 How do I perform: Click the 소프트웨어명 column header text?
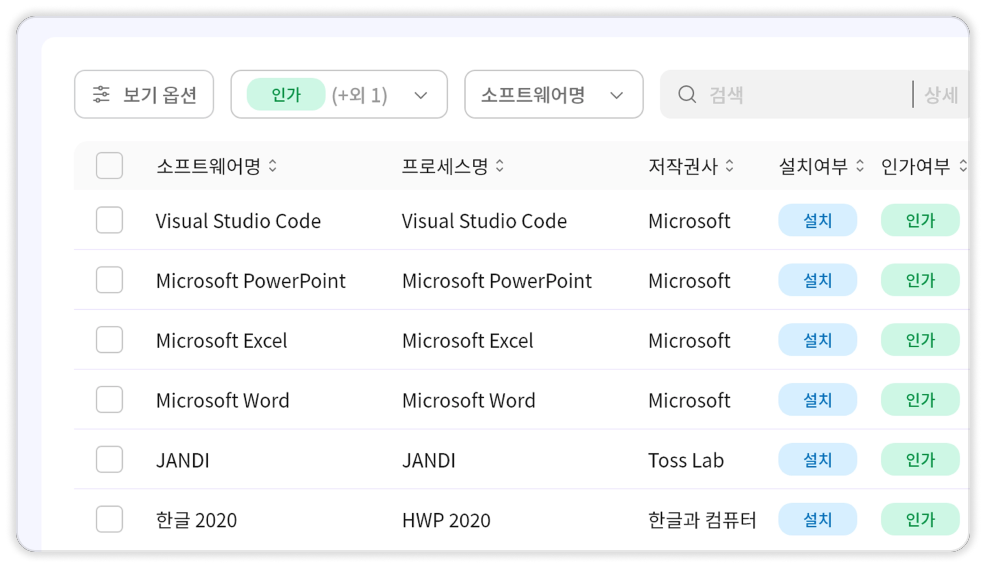pos(208,166)
